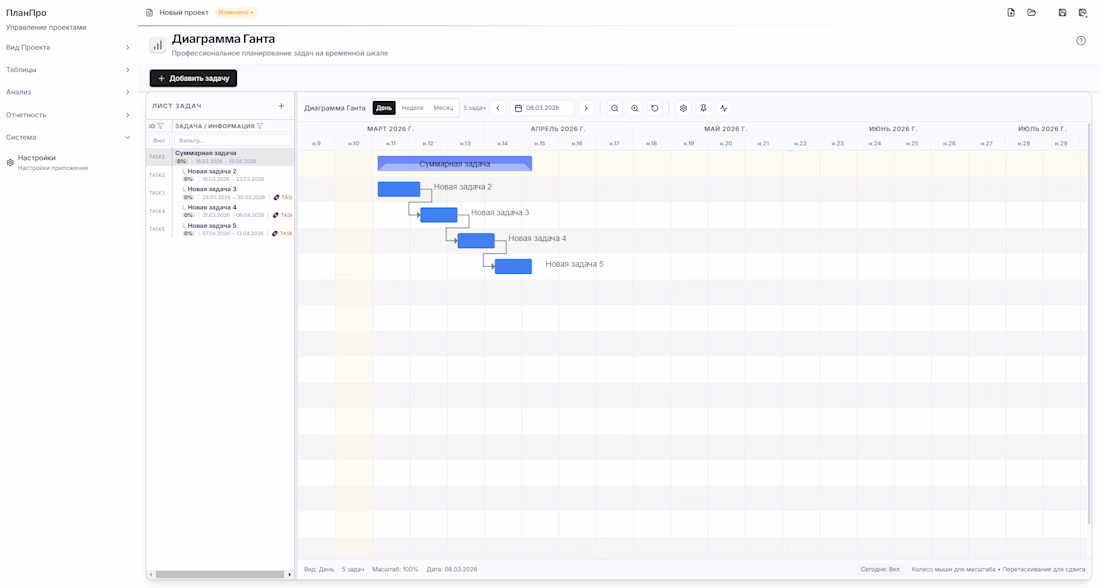
Task: Select the Новая задача 4 row in task list
Action: click(x=220, y=211)
